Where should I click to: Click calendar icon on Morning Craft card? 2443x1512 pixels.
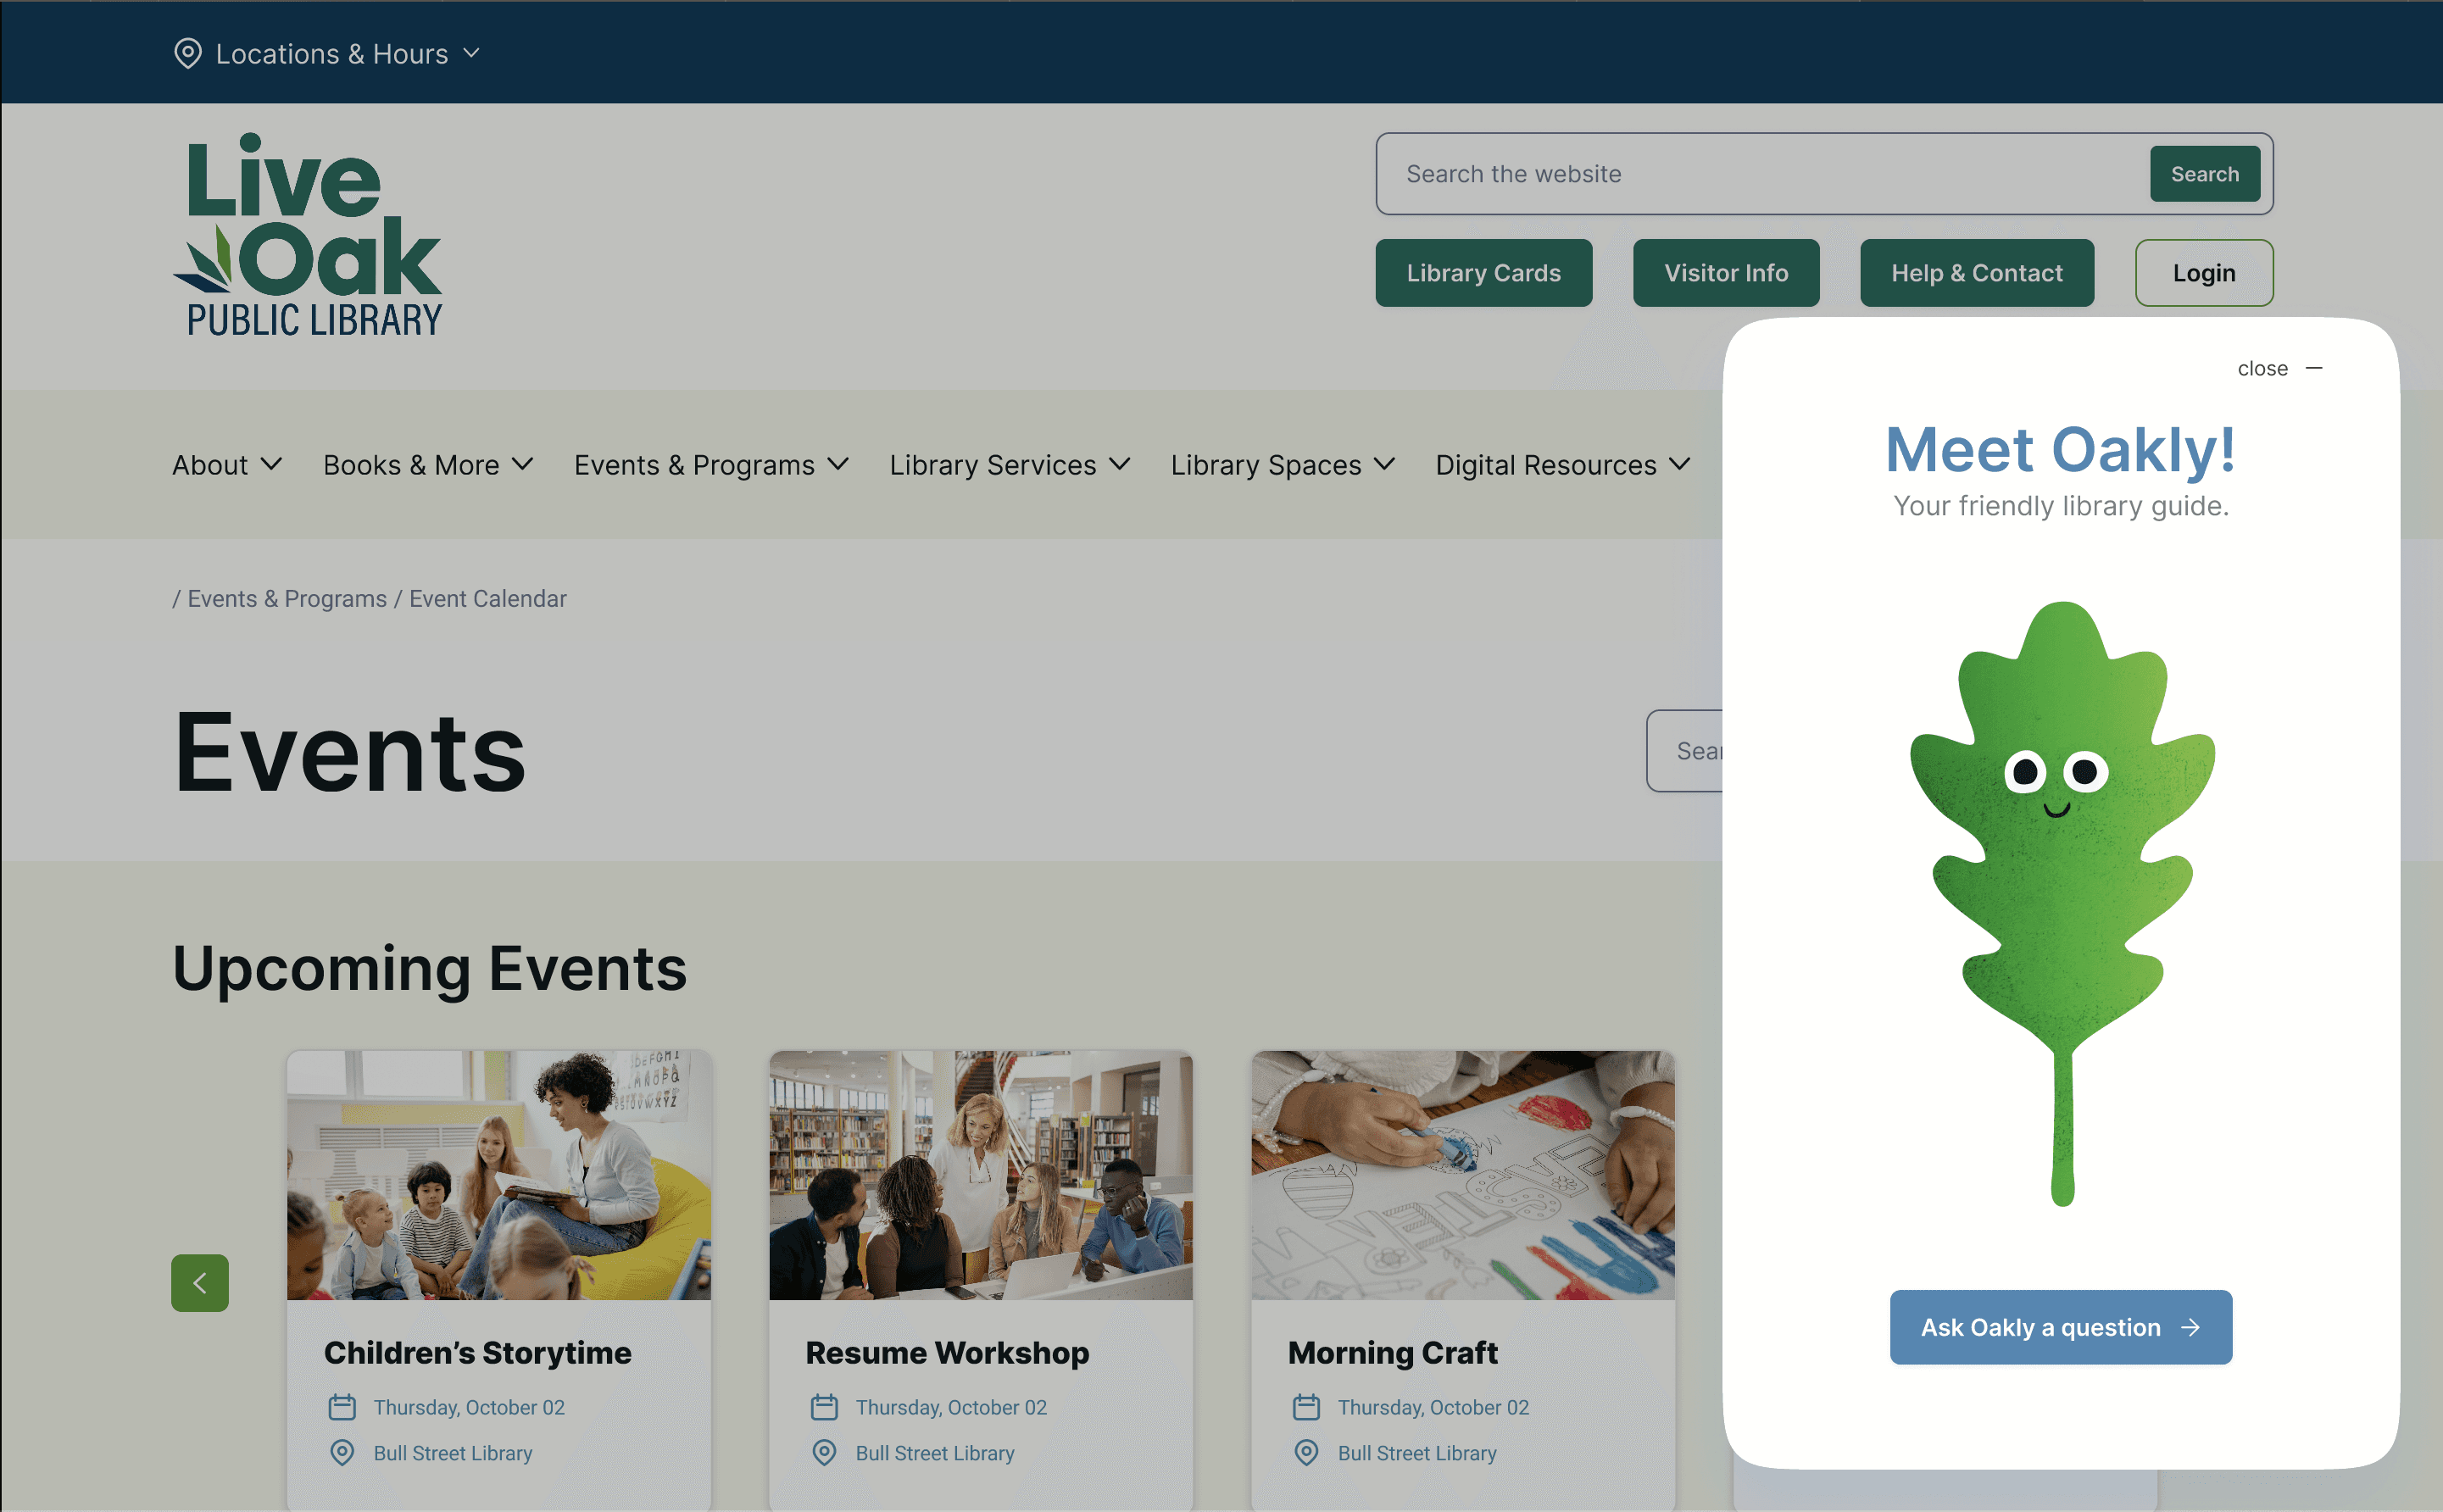pos(1306,1407)
